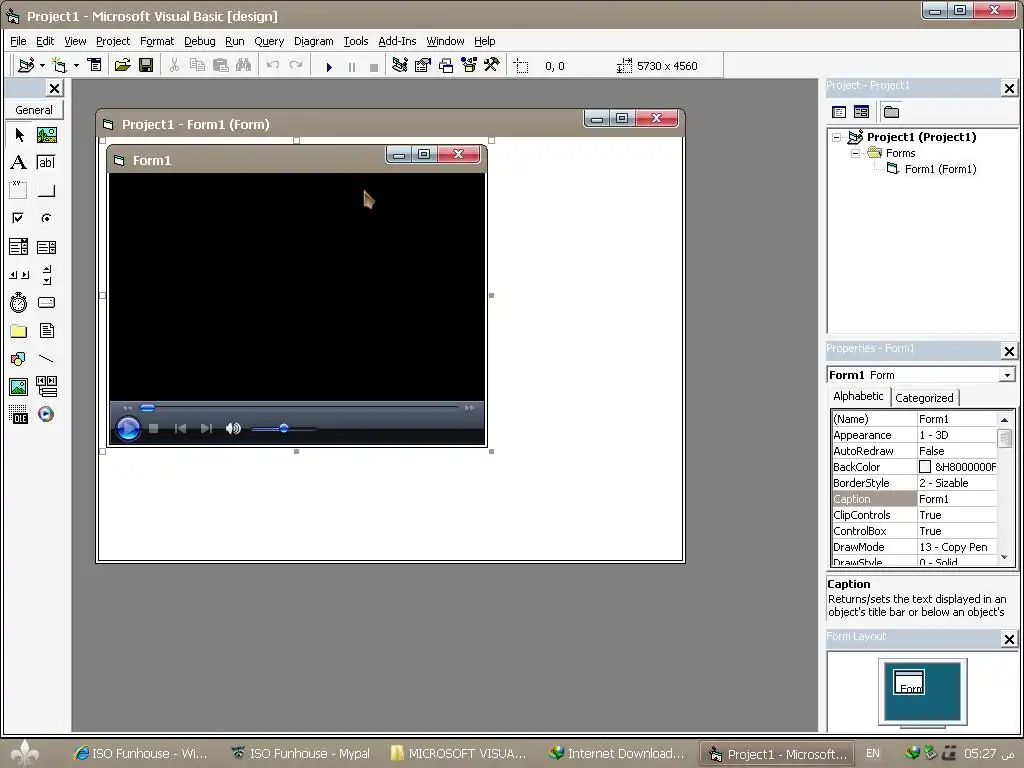Collapse the Forms folder node

855,153
